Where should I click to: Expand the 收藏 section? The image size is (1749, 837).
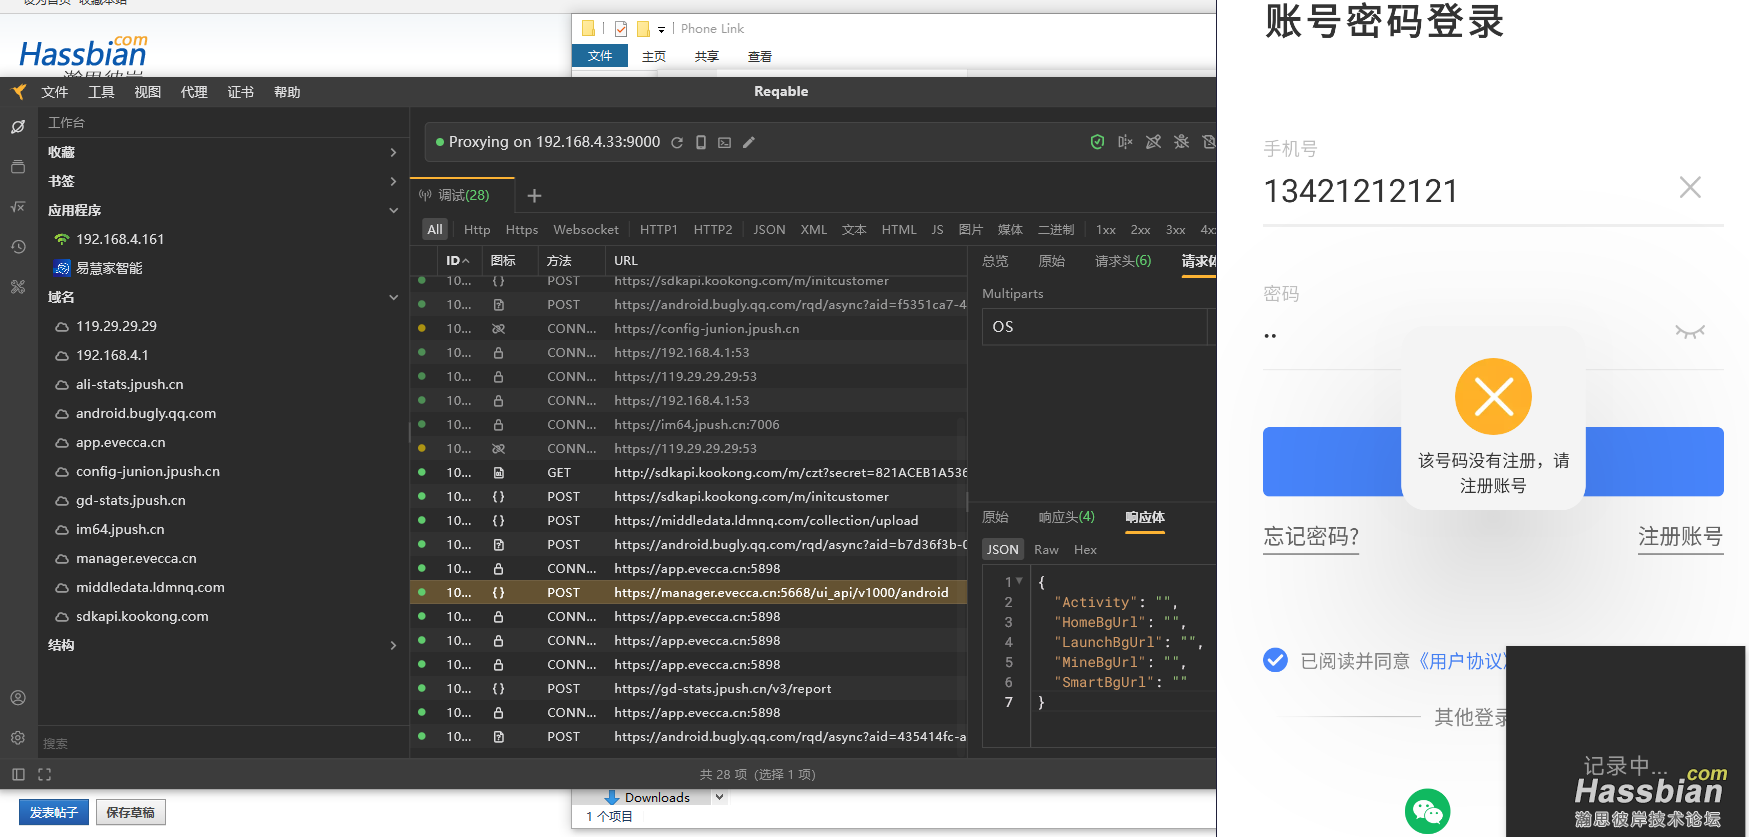[393, 153]
